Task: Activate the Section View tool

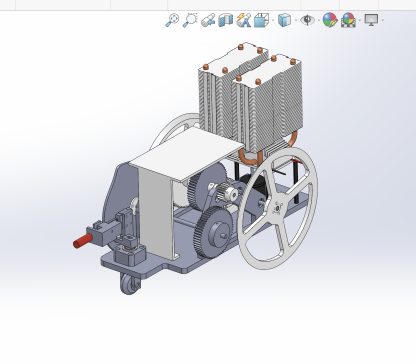Action: [x=226, y=20]
